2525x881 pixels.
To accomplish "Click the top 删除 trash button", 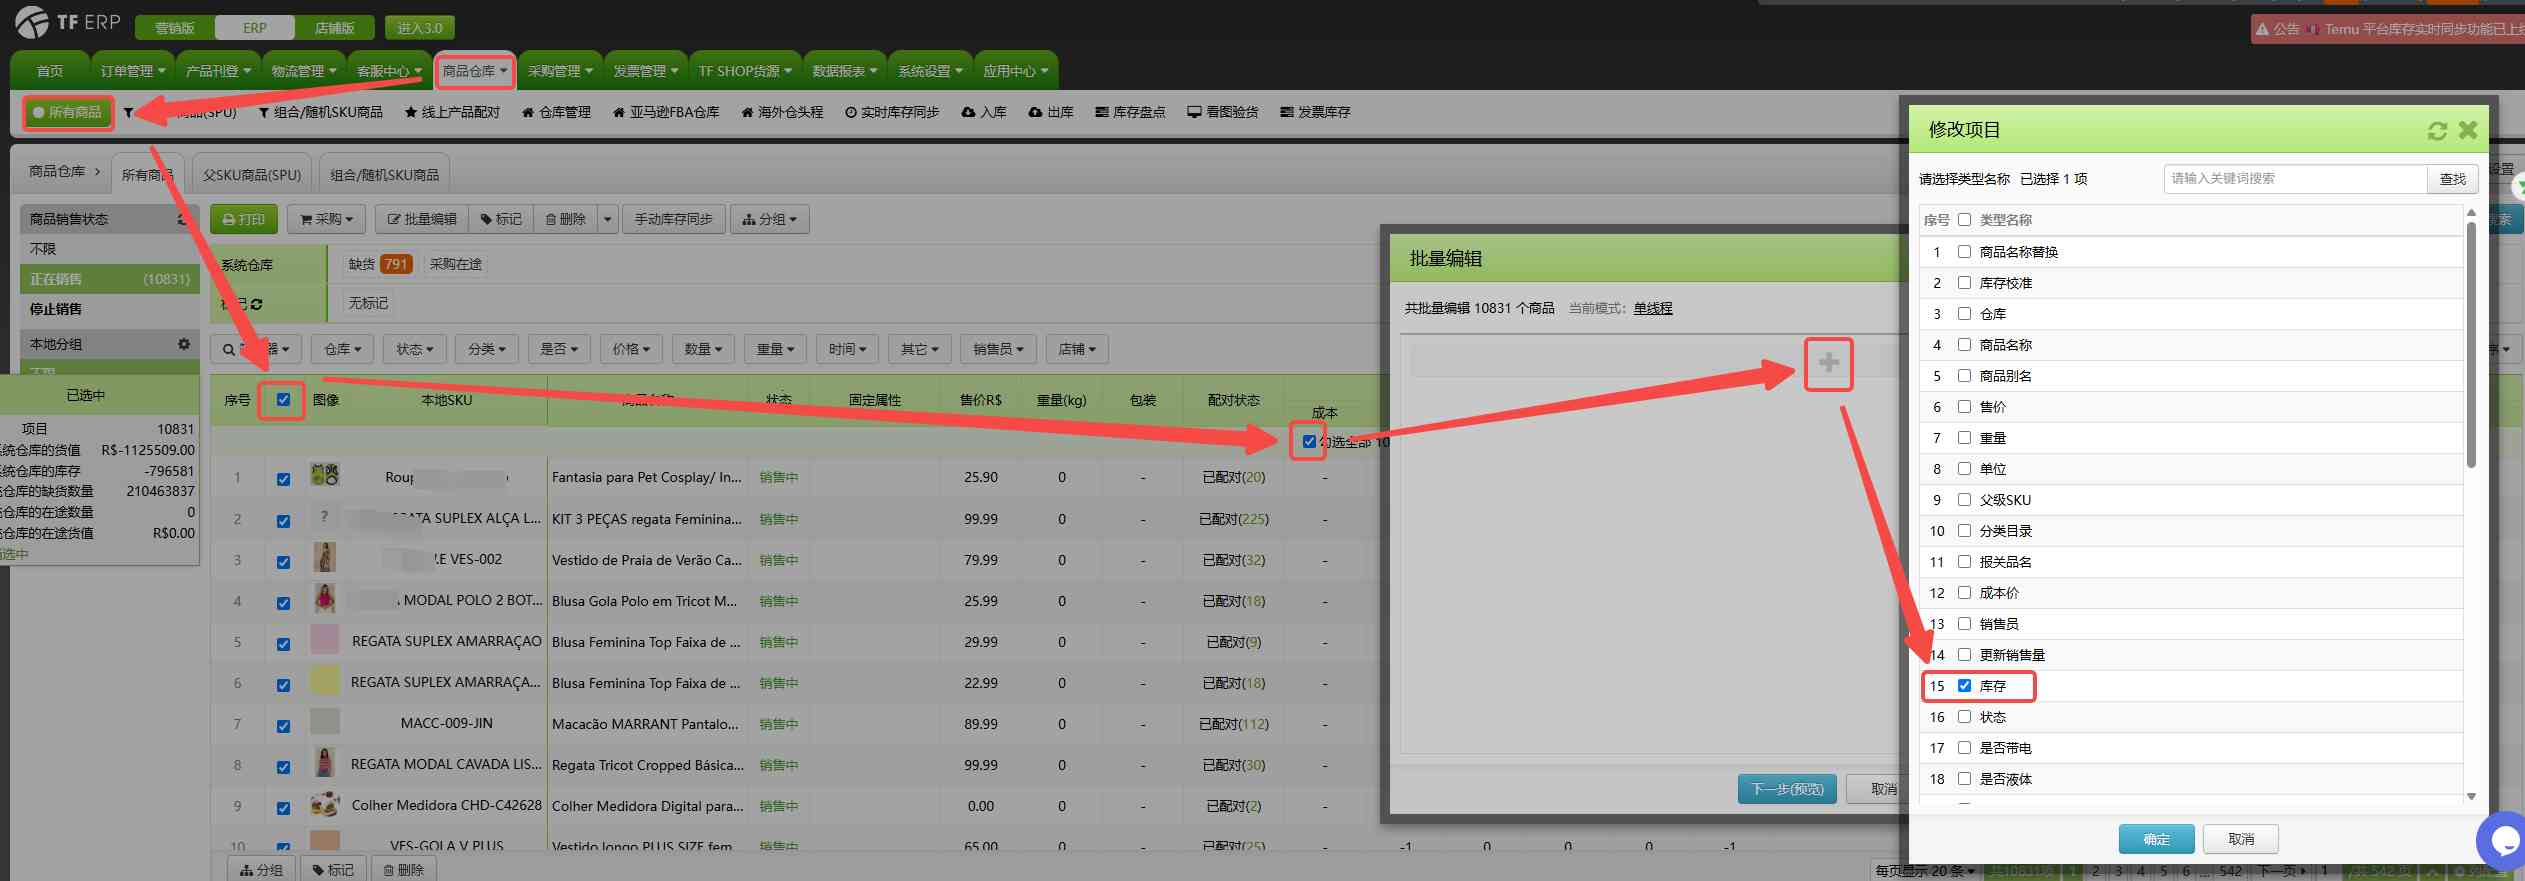I will pos(565,219).
